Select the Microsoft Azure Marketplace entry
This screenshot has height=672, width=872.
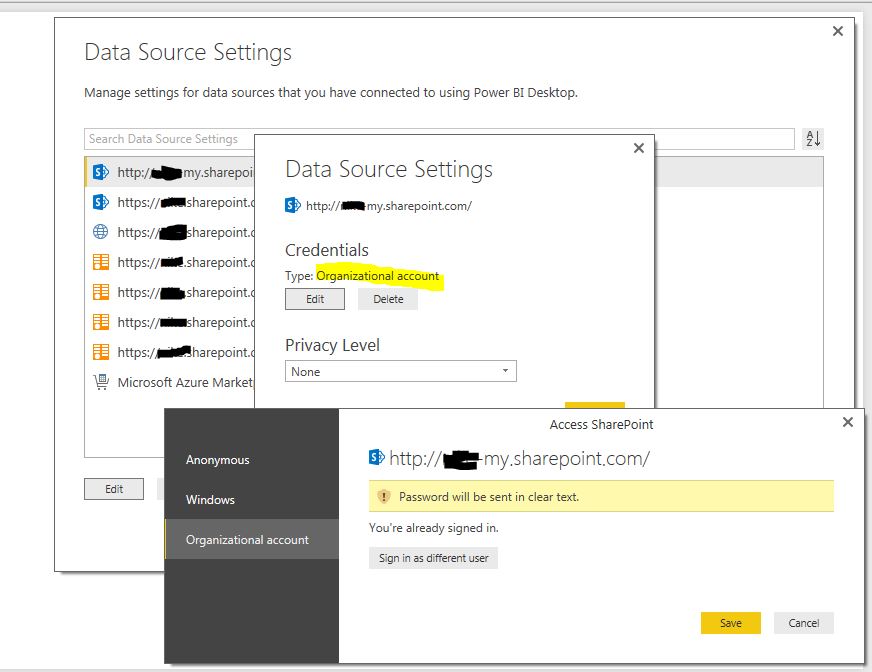pos(185,382)
